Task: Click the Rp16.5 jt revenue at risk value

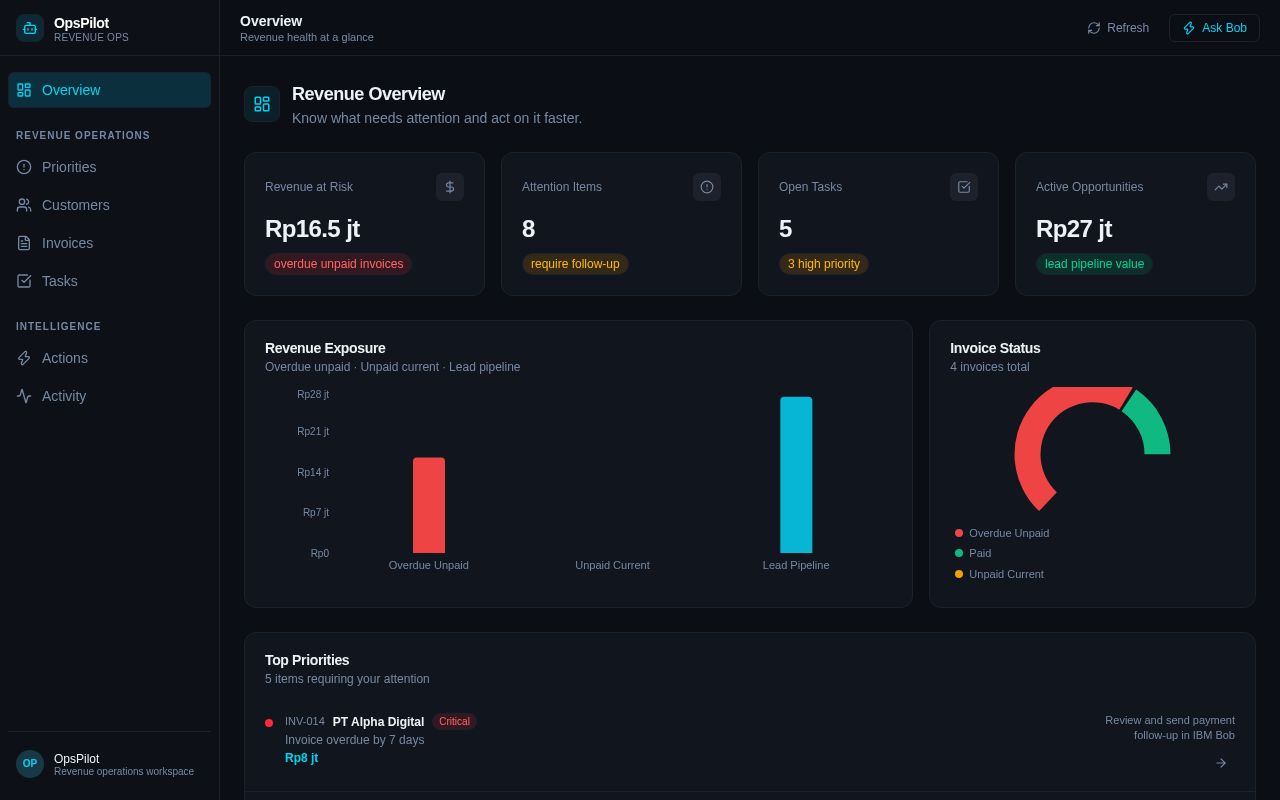Action: click(x=312, y=229)
